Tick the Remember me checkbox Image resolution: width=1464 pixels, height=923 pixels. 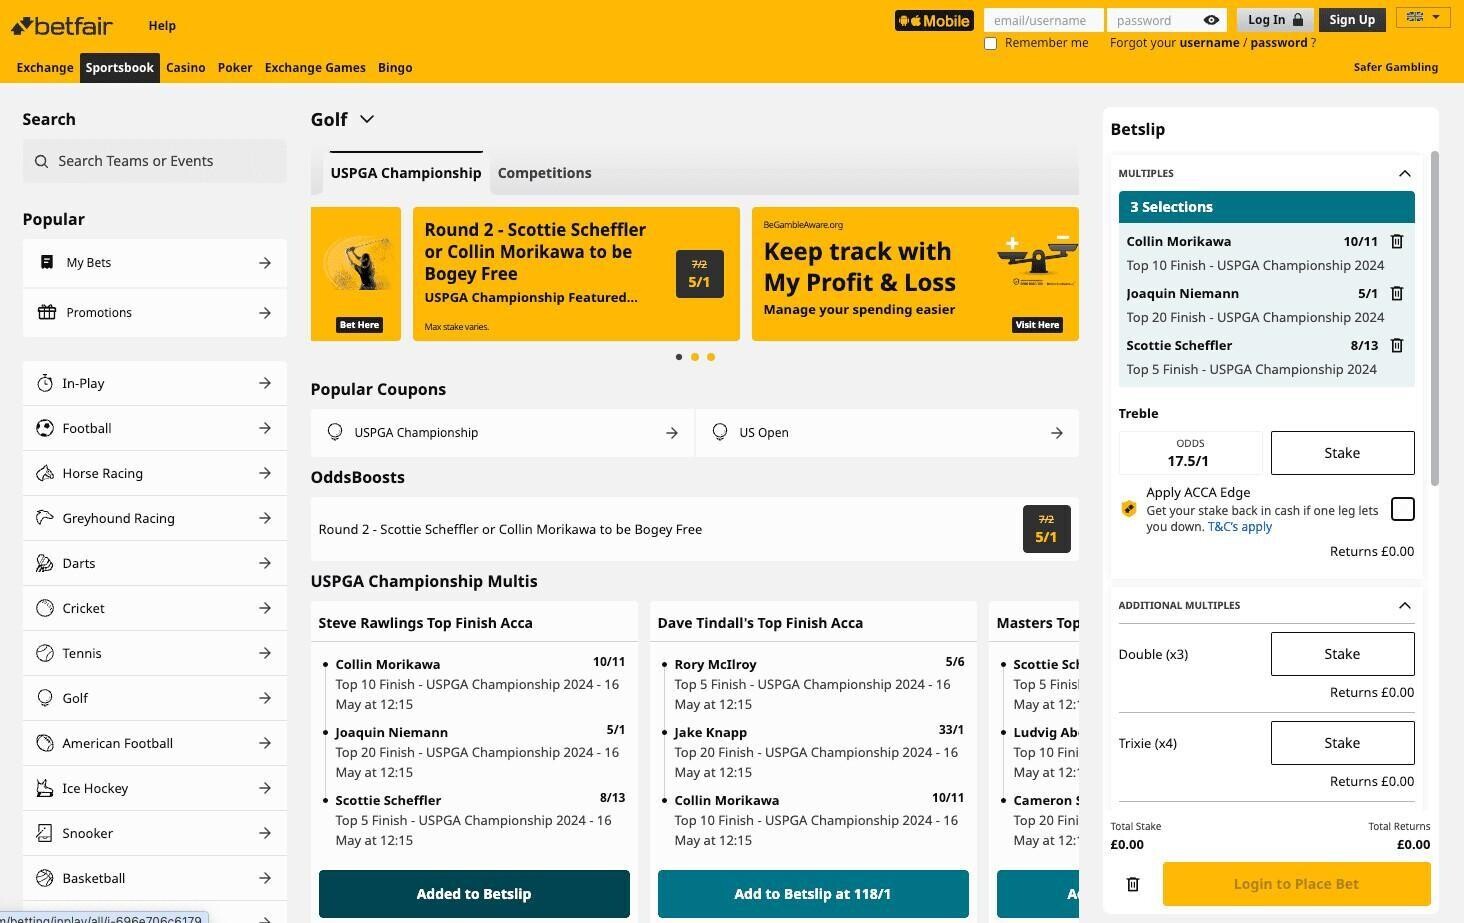991,43
